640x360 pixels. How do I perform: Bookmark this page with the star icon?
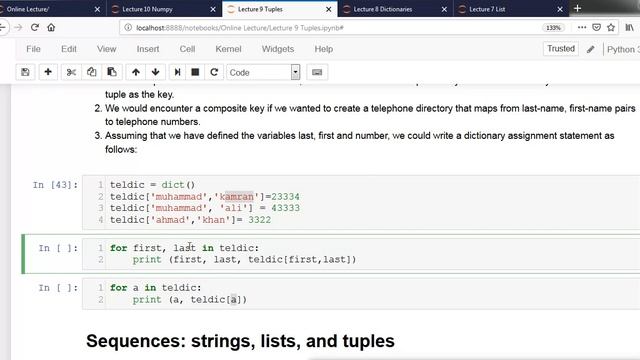611,27
